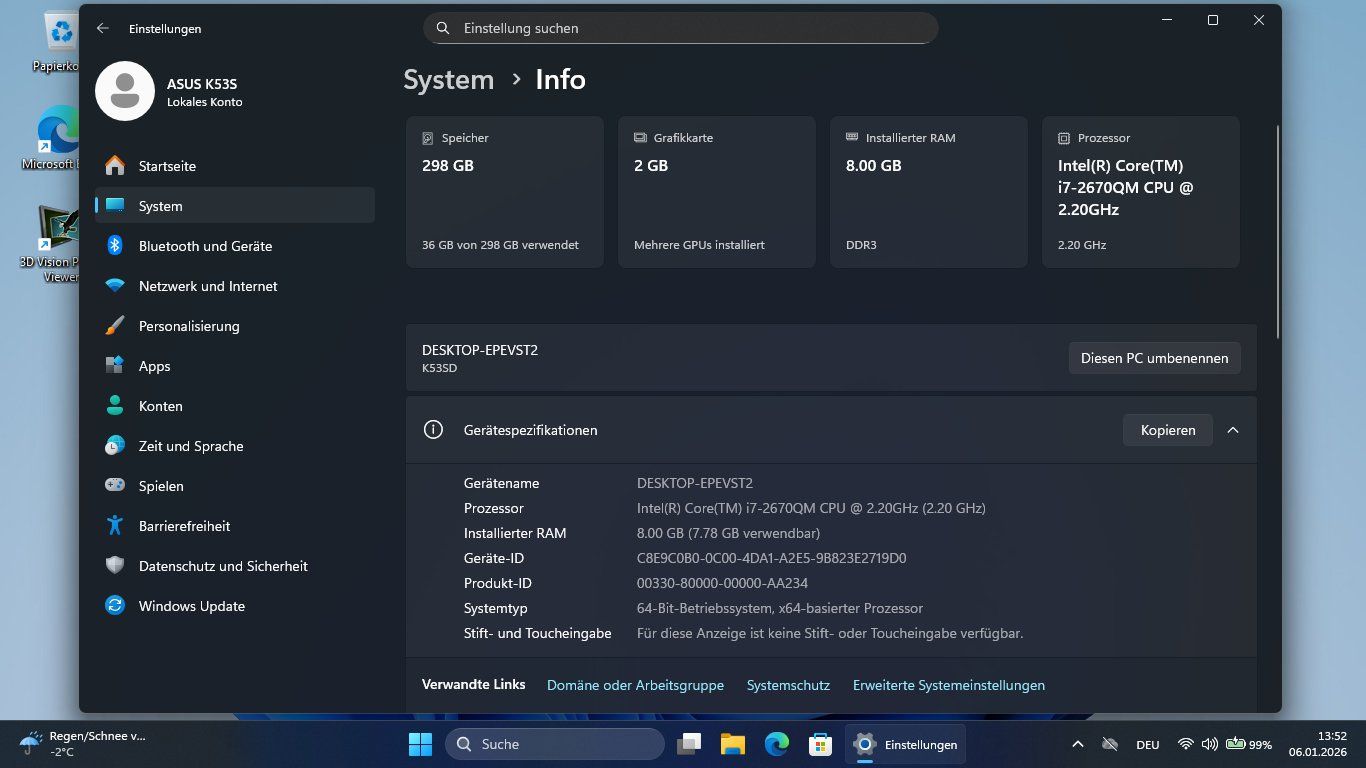Copy device specs with the Kopieren button

point(1168,430)
